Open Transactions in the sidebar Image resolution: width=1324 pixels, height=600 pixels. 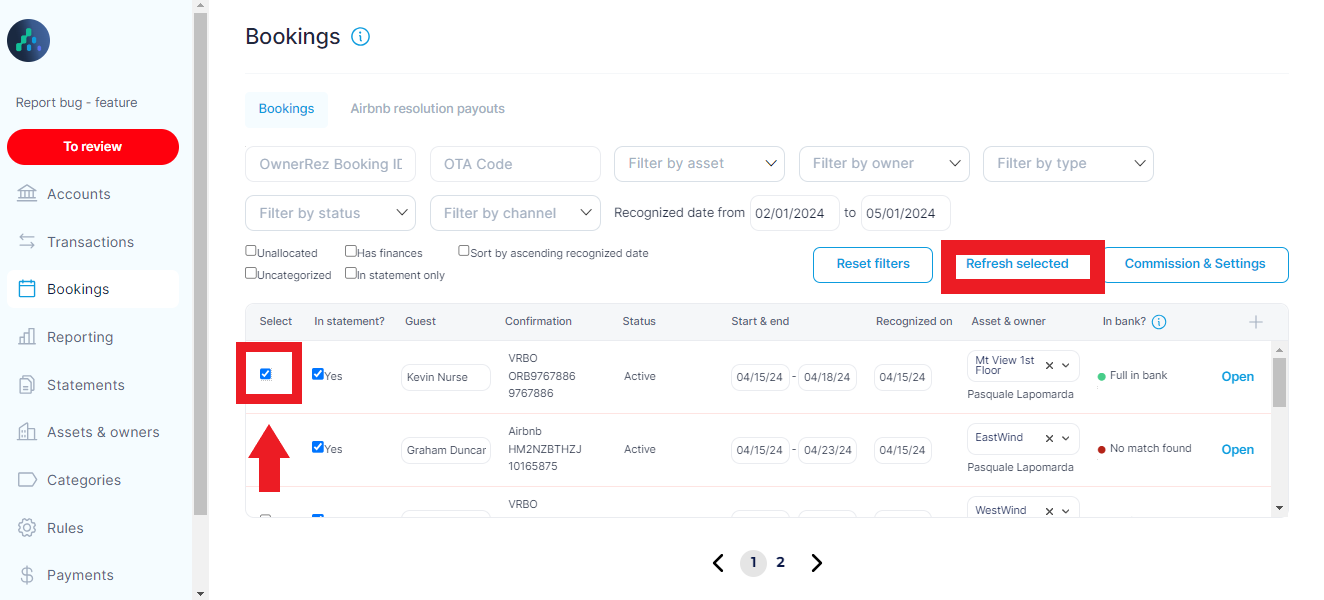tap(92, 242)
